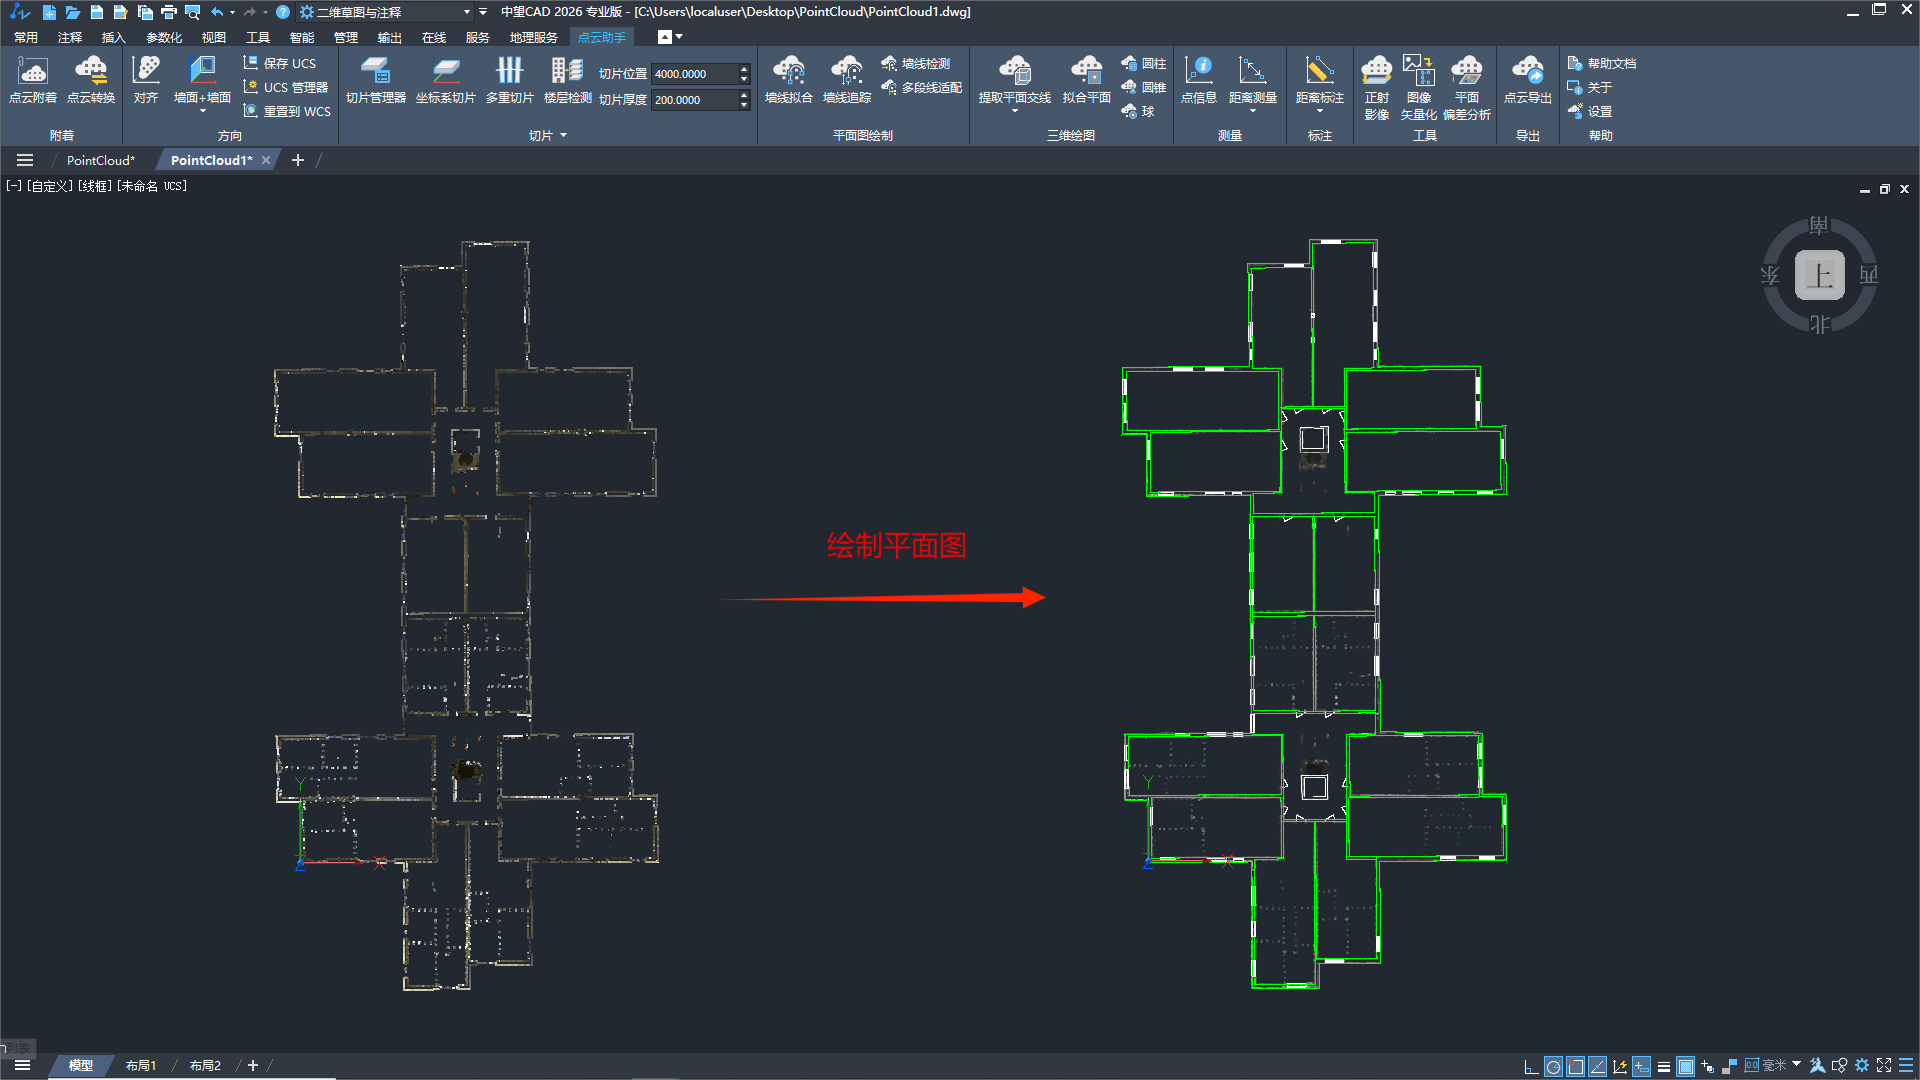Click the 关于 about button
This screenshot has width=1920, height=1080.
(x=1589, y=88)
